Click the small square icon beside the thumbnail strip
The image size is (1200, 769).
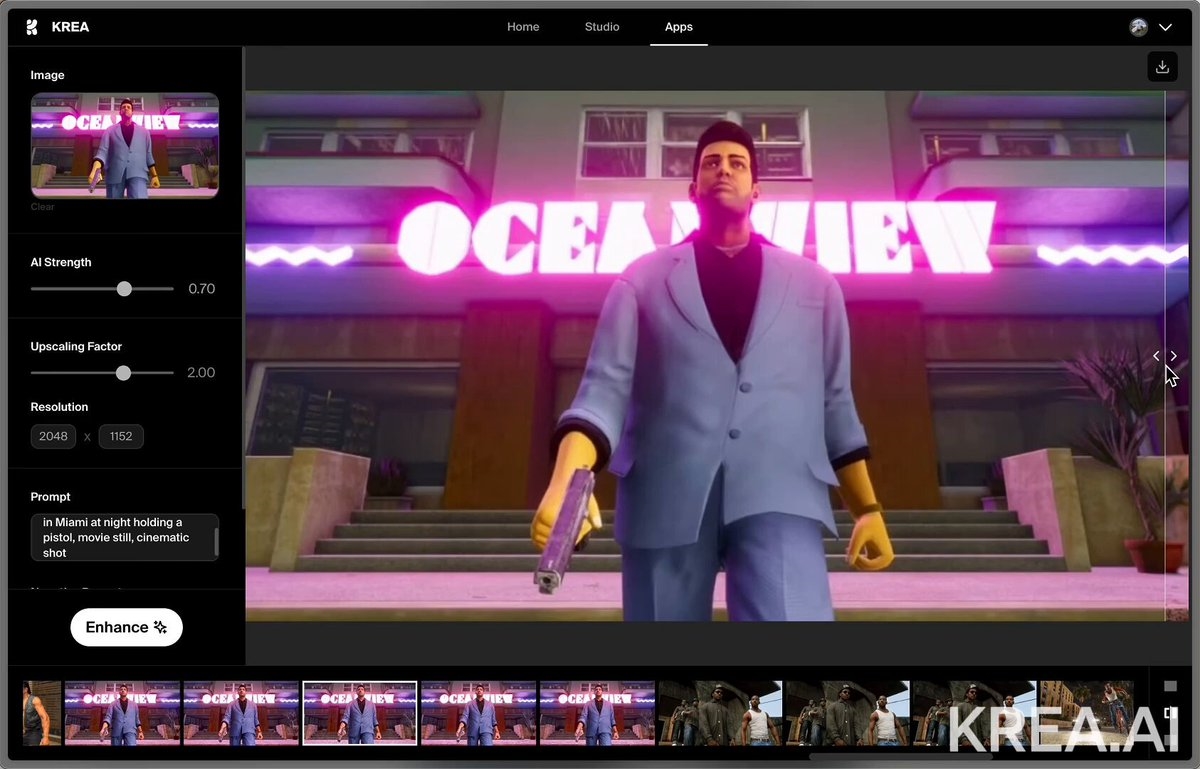click(1171, 686)
